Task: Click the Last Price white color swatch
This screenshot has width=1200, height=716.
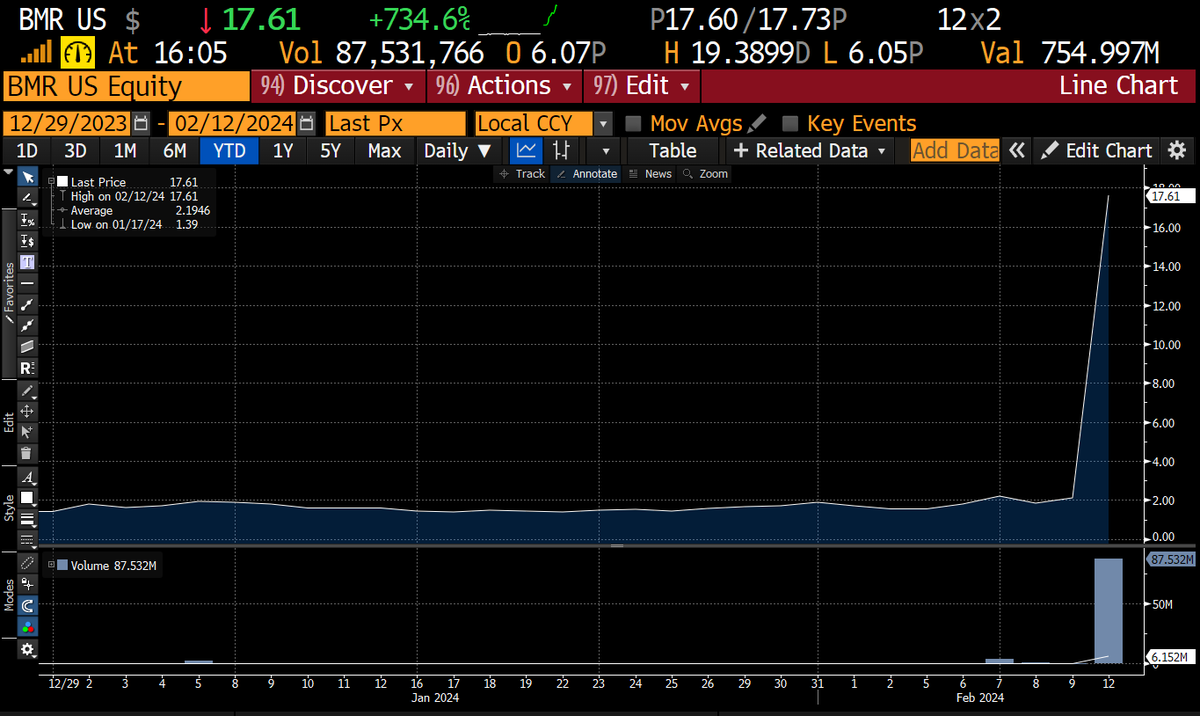Action: 63,181
